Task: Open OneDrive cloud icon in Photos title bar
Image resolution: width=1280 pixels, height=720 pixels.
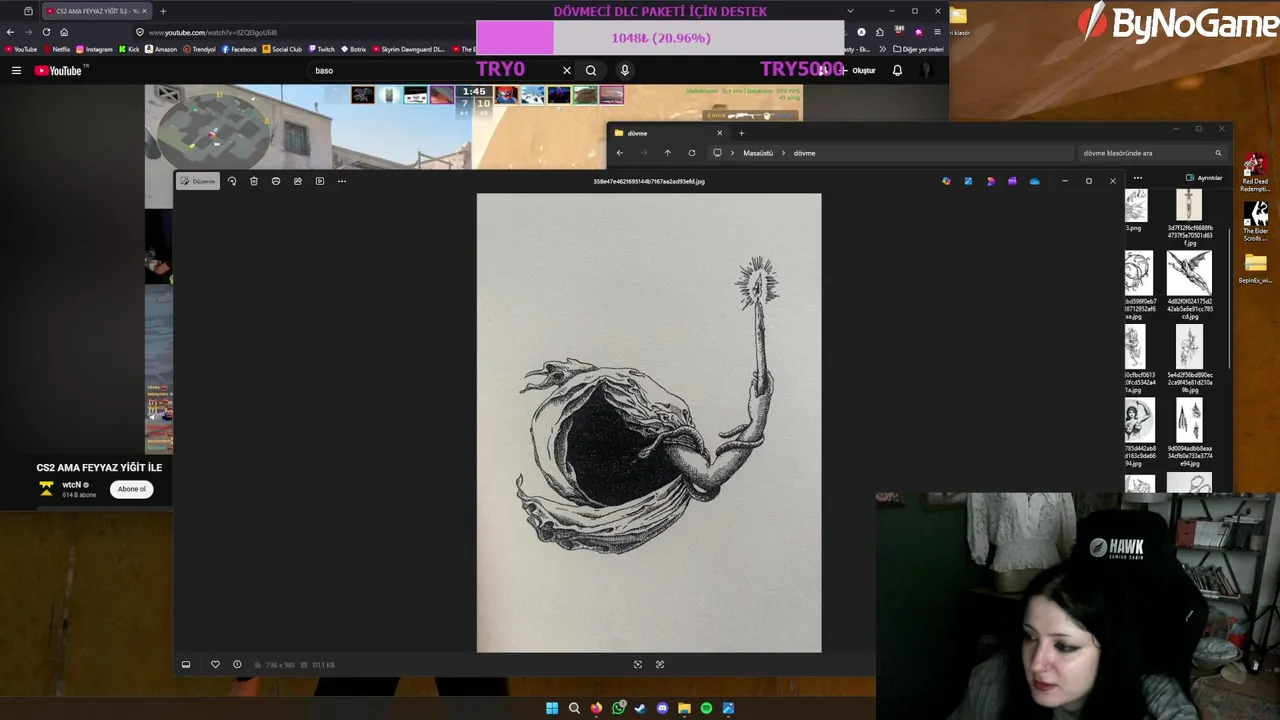Action: [x=1034, y=181]
